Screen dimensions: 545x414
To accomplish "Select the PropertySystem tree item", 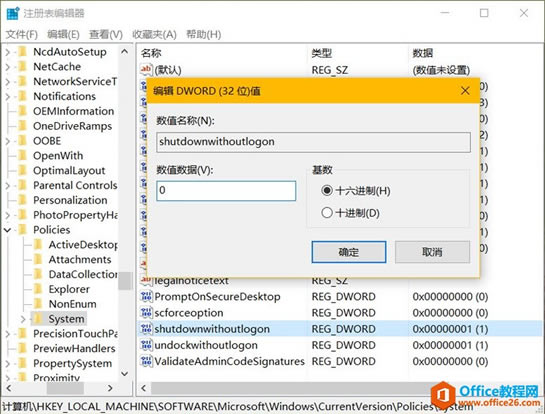I will 72,363.
